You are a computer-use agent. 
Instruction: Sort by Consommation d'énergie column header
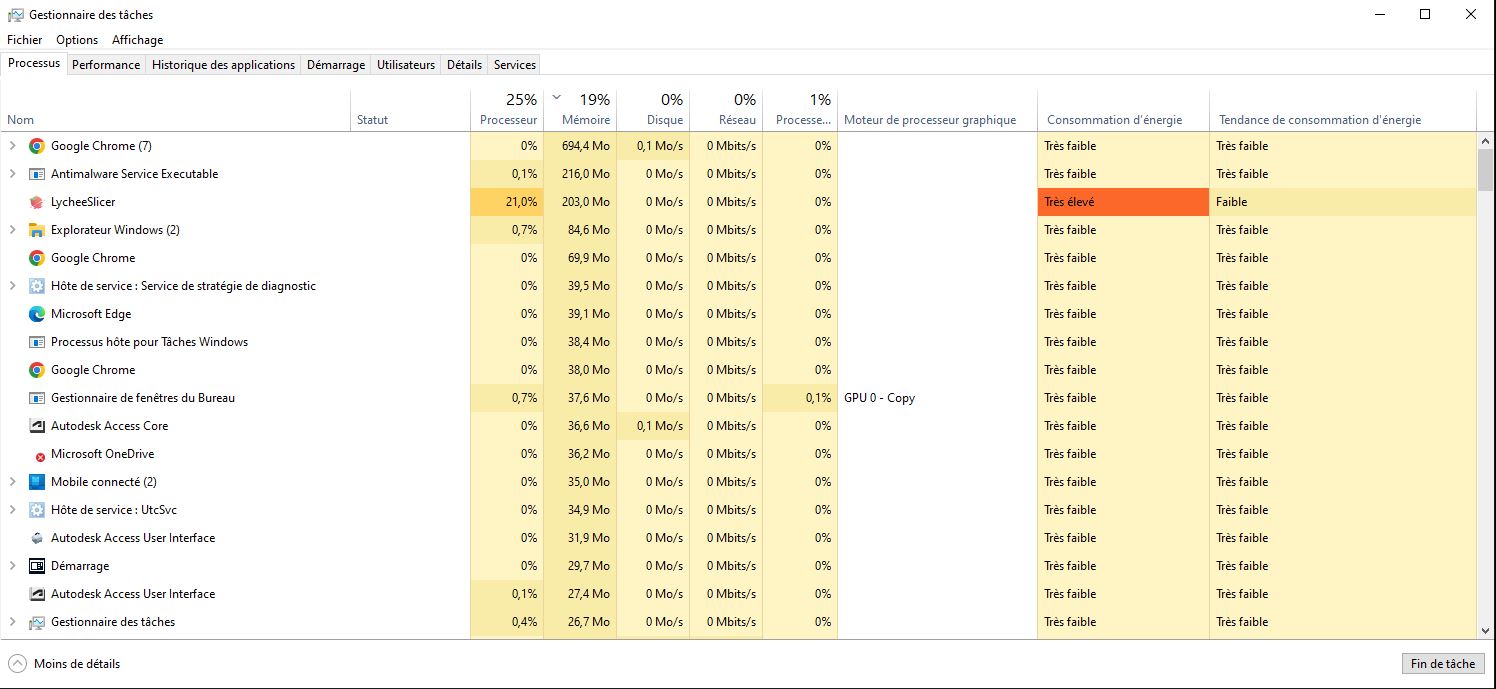(x=1123, y=110)
